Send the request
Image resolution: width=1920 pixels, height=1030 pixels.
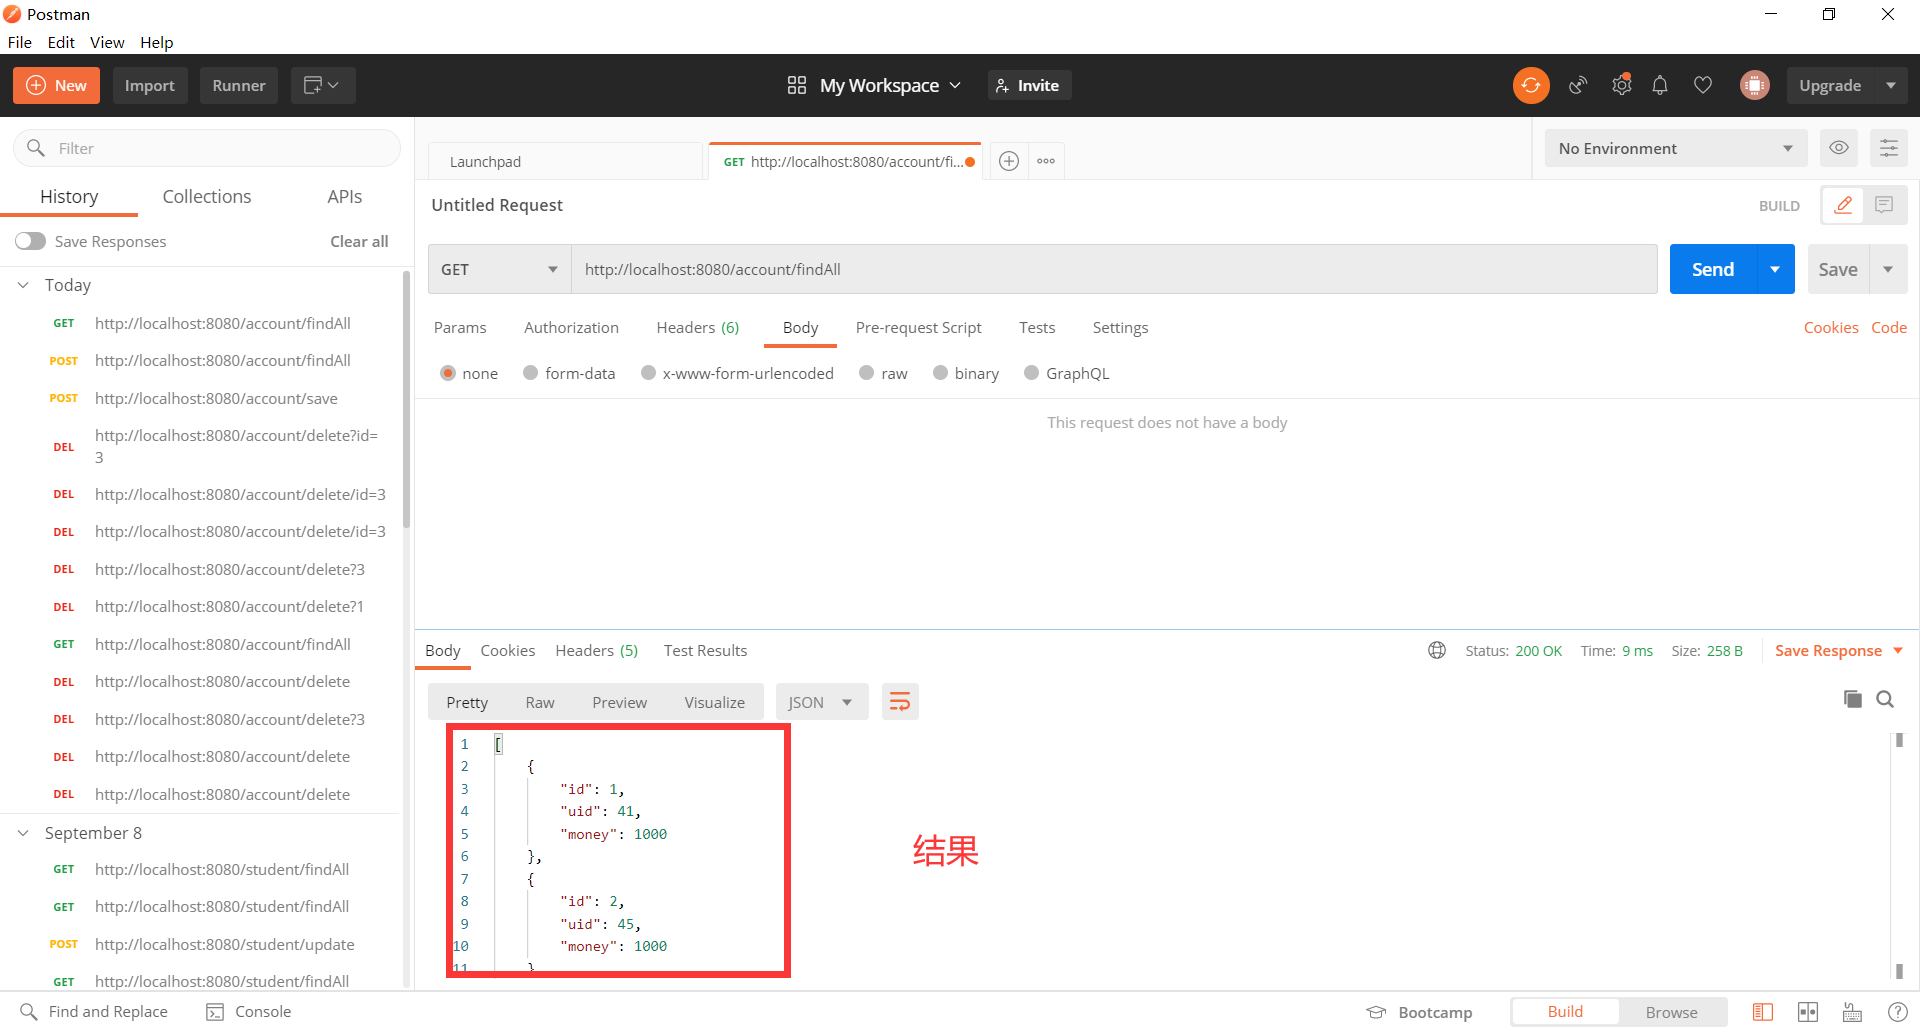click(1713, 269)
